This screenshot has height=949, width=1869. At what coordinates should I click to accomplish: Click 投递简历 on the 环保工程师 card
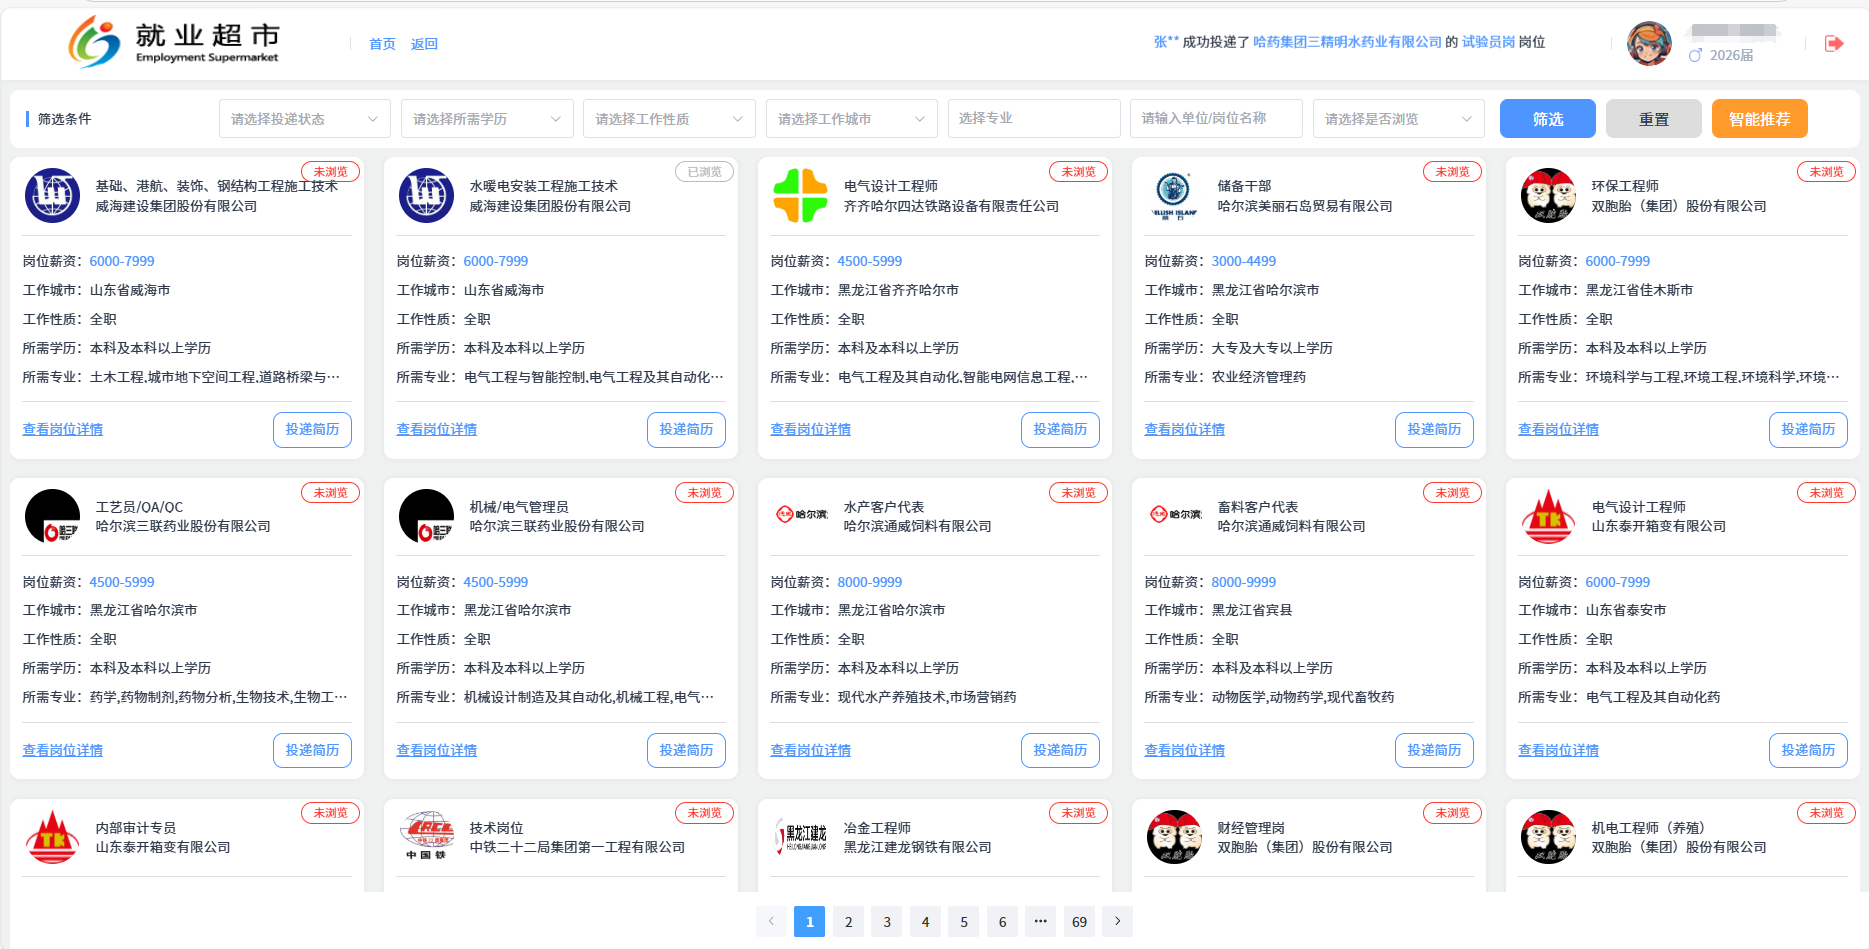[x=1808, y=429]
